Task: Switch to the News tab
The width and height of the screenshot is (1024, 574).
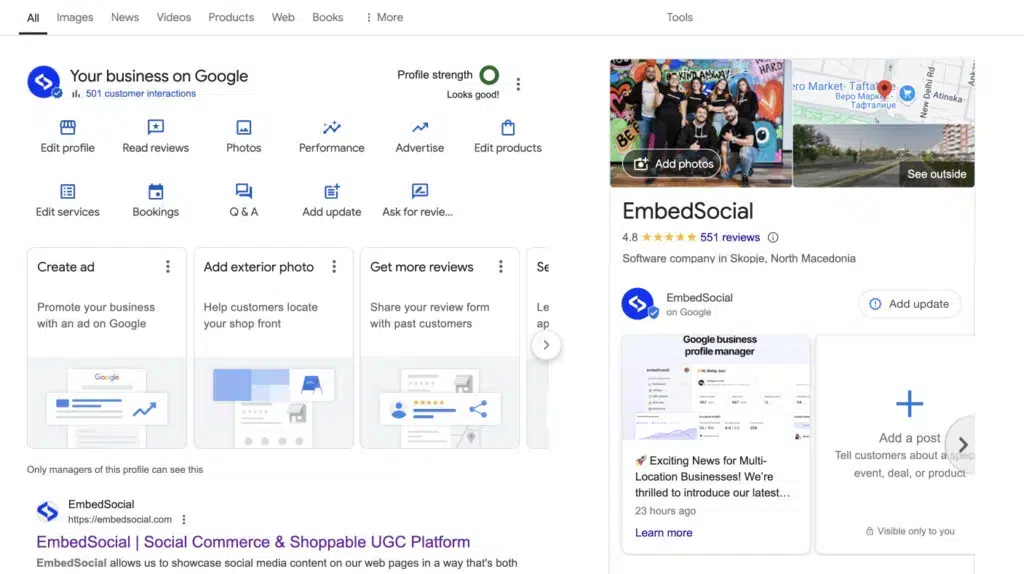Action: tap(125, 18)
